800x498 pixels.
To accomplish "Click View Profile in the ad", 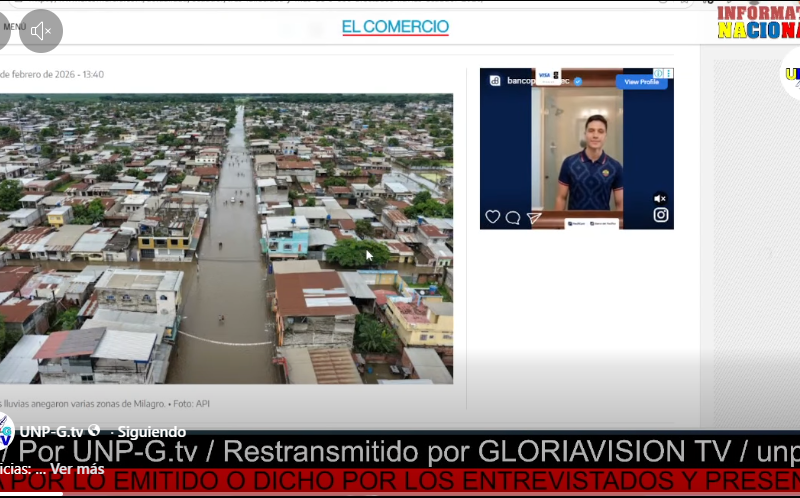I will coord(640,81).
